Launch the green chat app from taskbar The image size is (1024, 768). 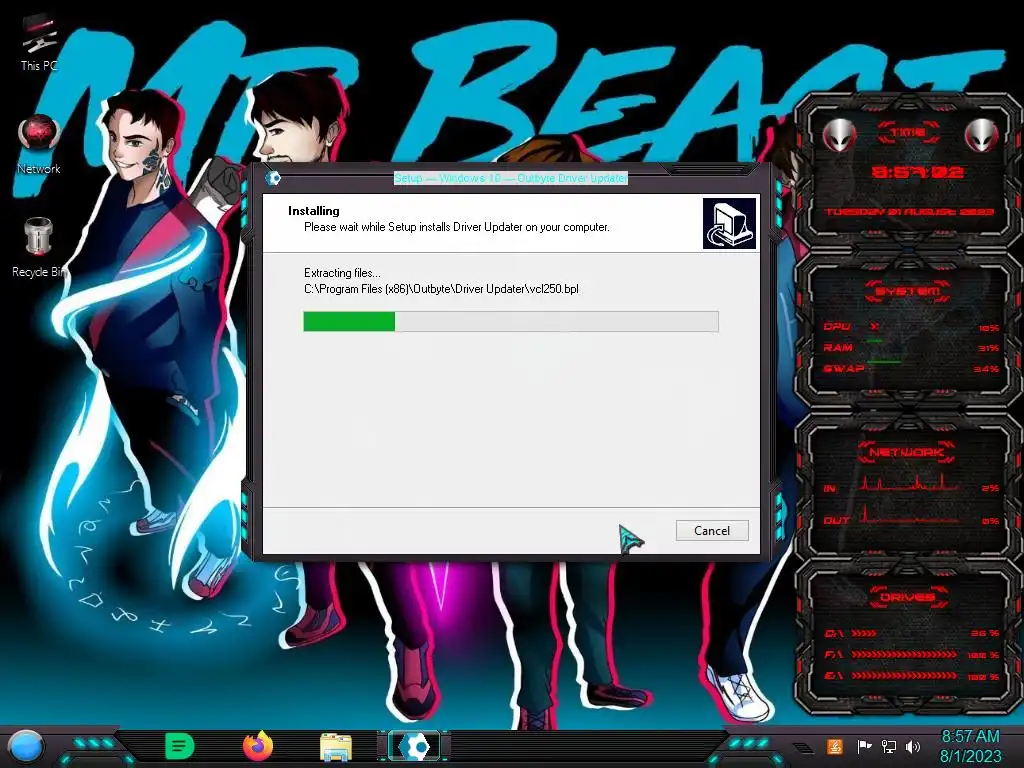click(x=180, y=746)
